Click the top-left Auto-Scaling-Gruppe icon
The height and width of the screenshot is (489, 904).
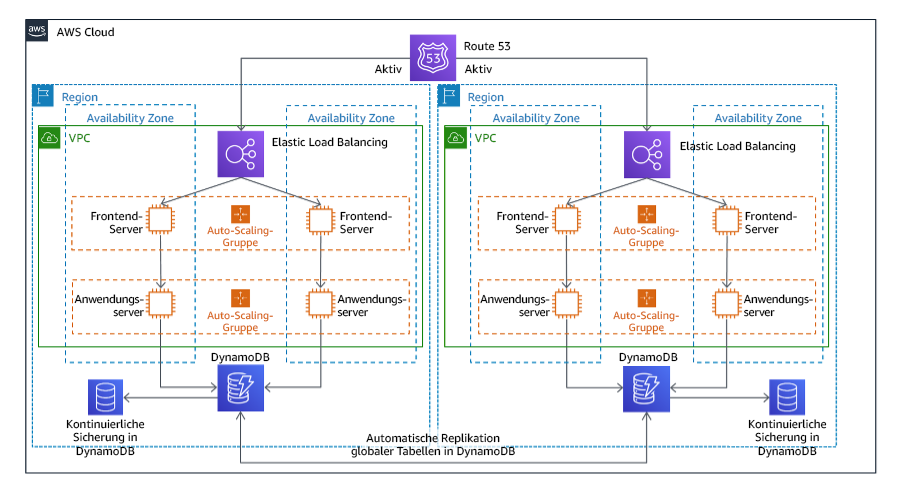[x=240, y=214]
